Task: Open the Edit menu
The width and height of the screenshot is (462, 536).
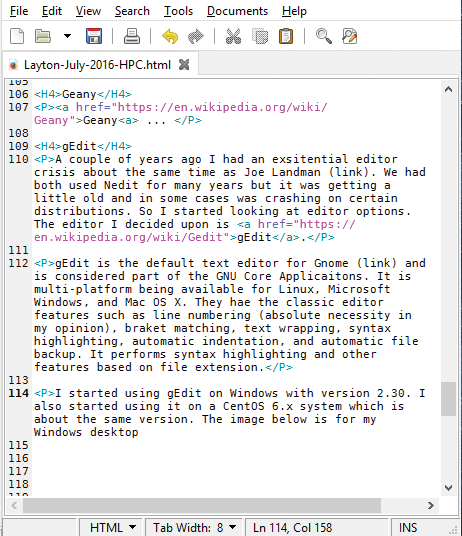Action: 52,11
